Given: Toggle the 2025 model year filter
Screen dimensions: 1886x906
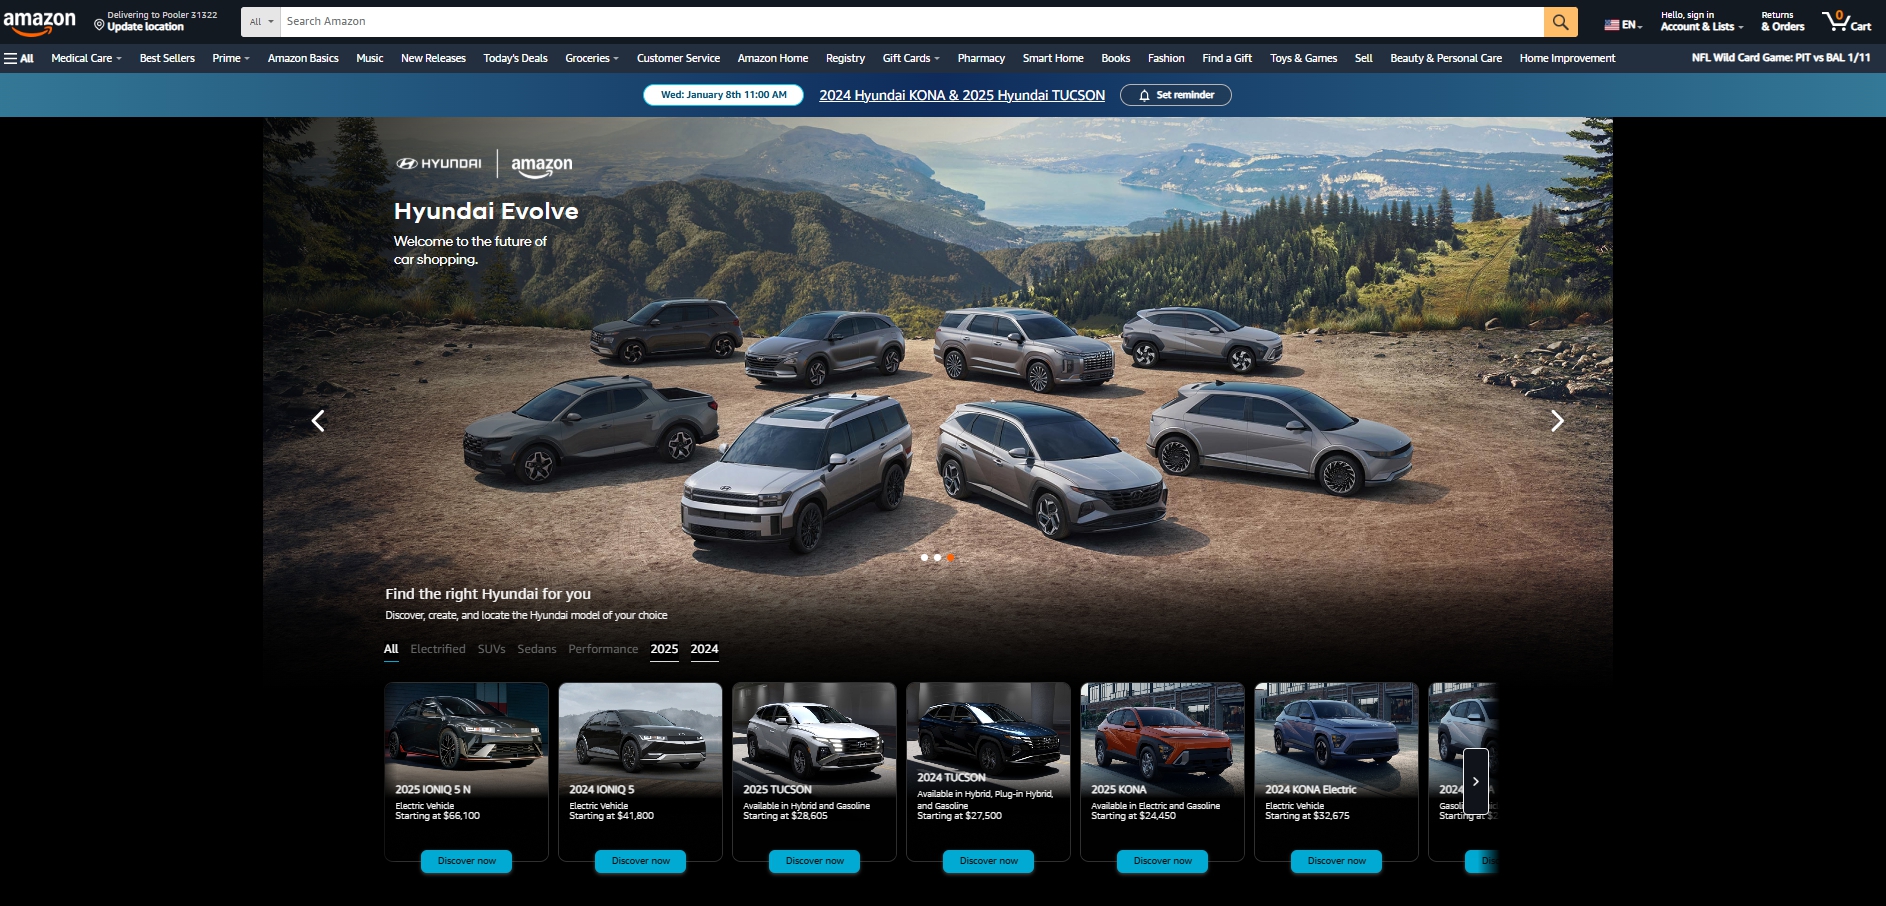Looking at the screenshot, I should coord(664,649).
